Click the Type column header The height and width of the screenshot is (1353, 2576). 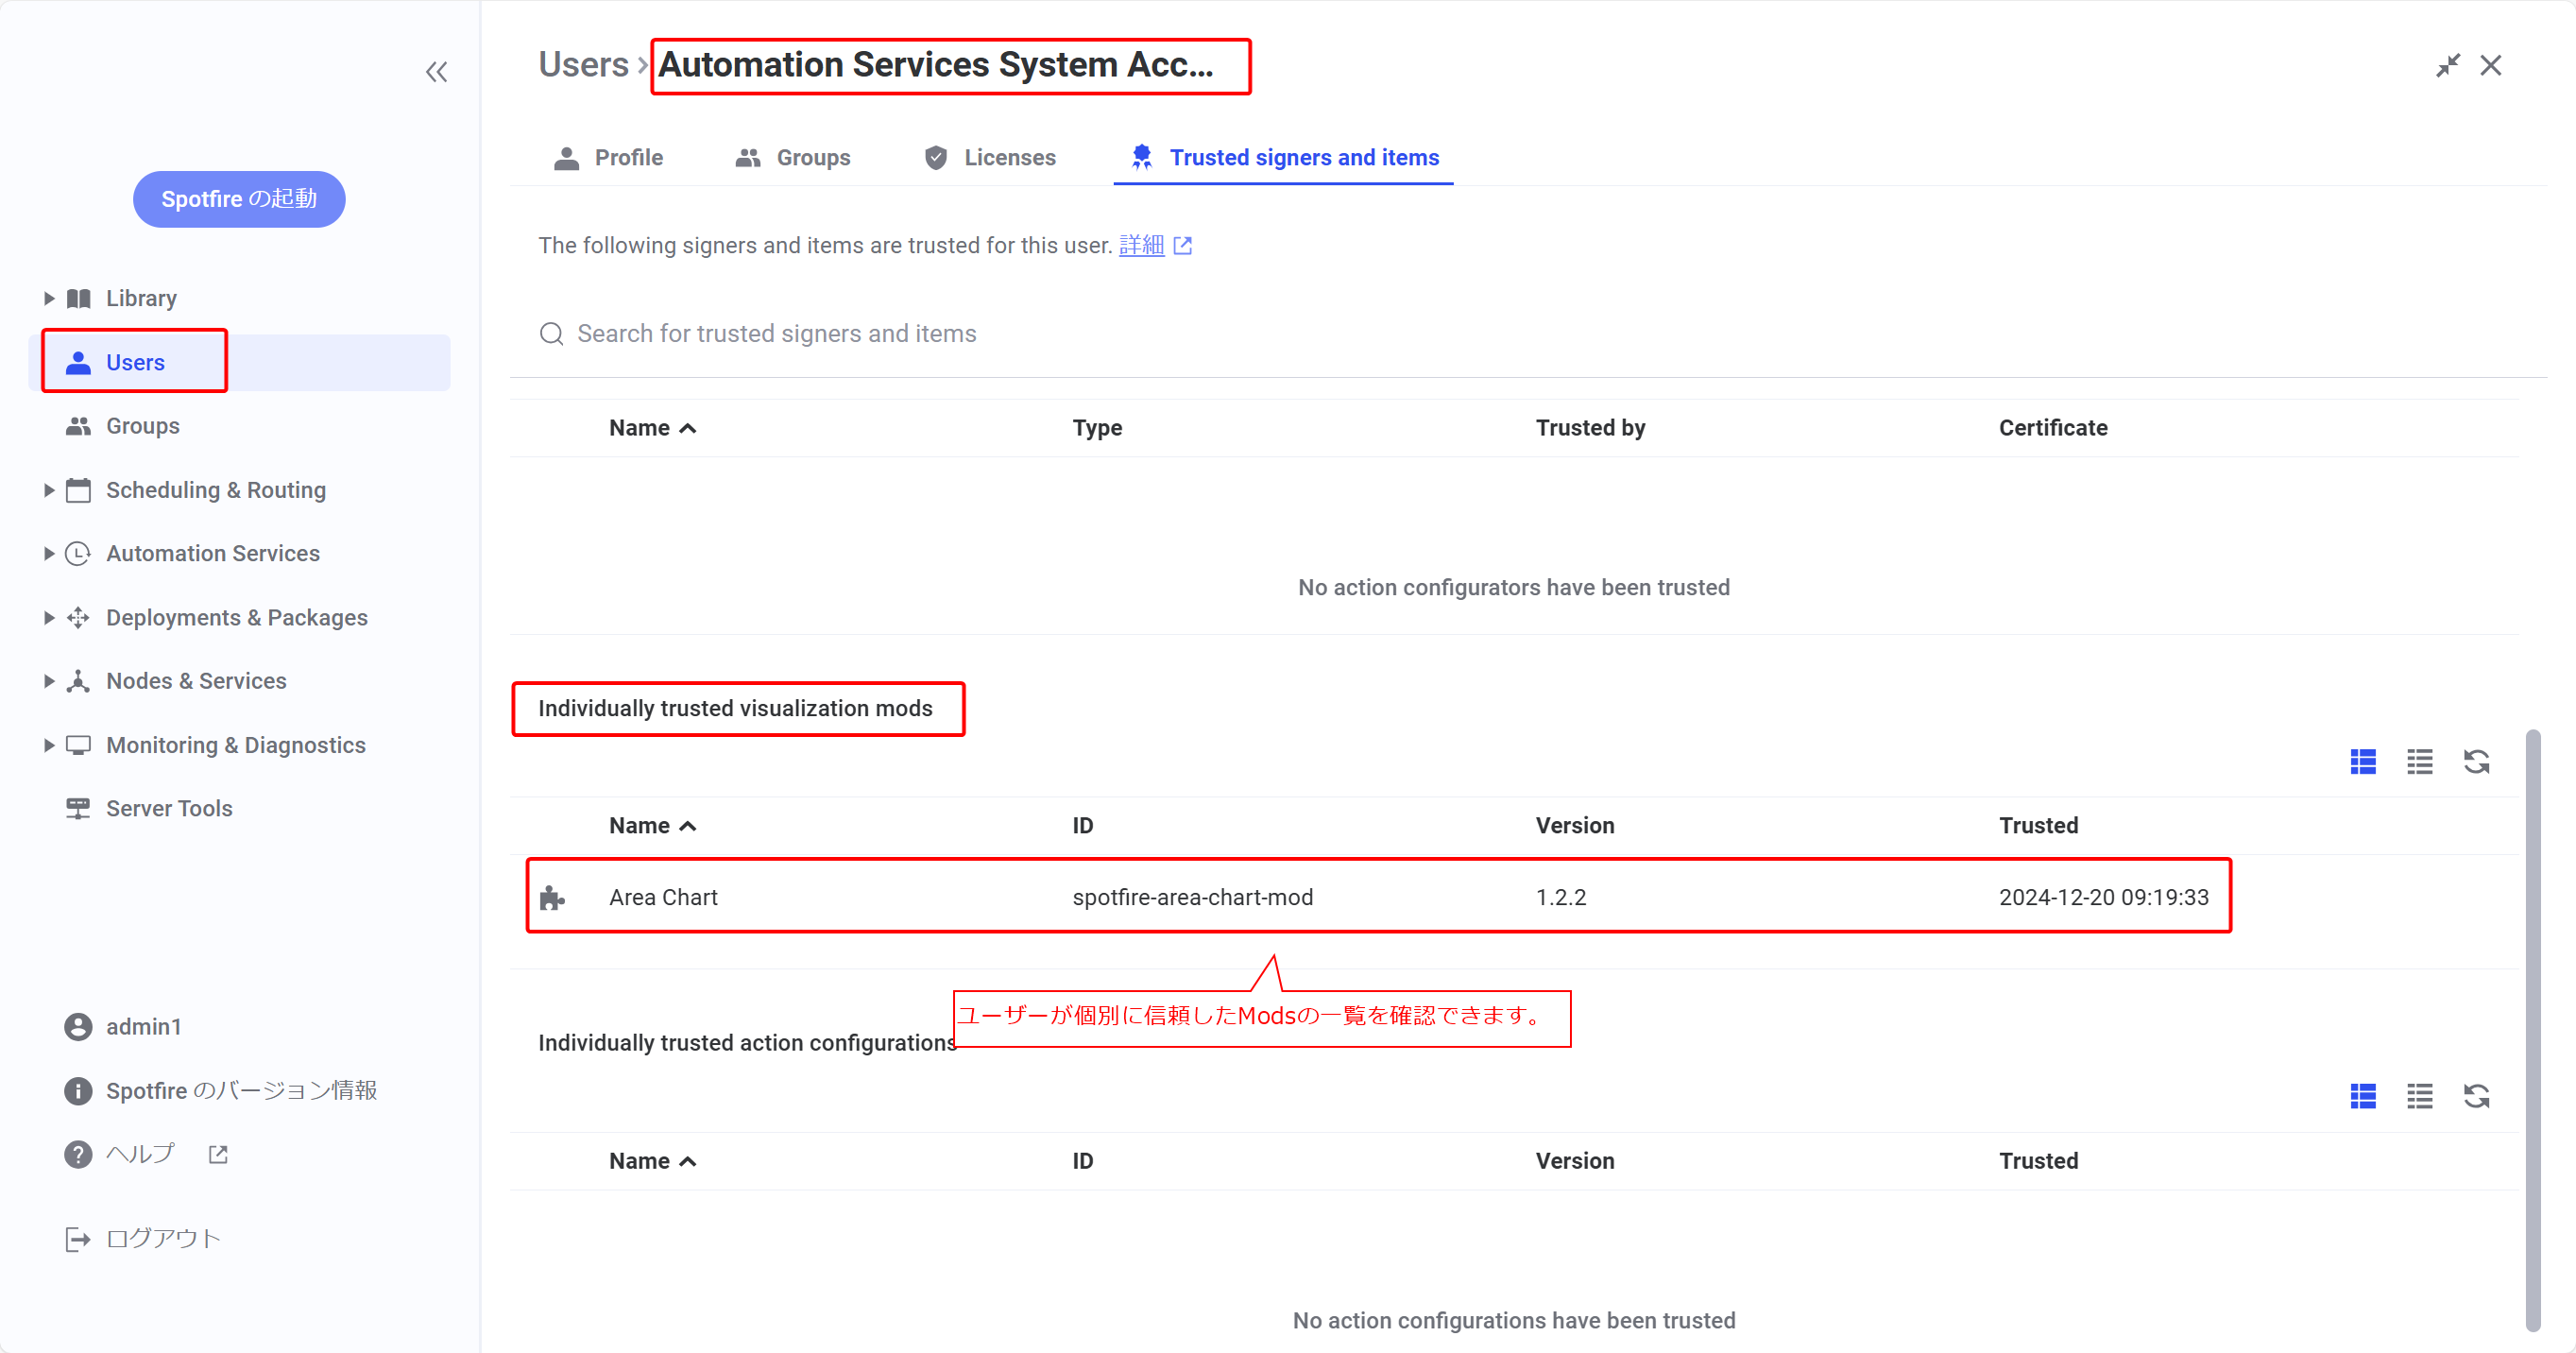[x=1097, y=428]
